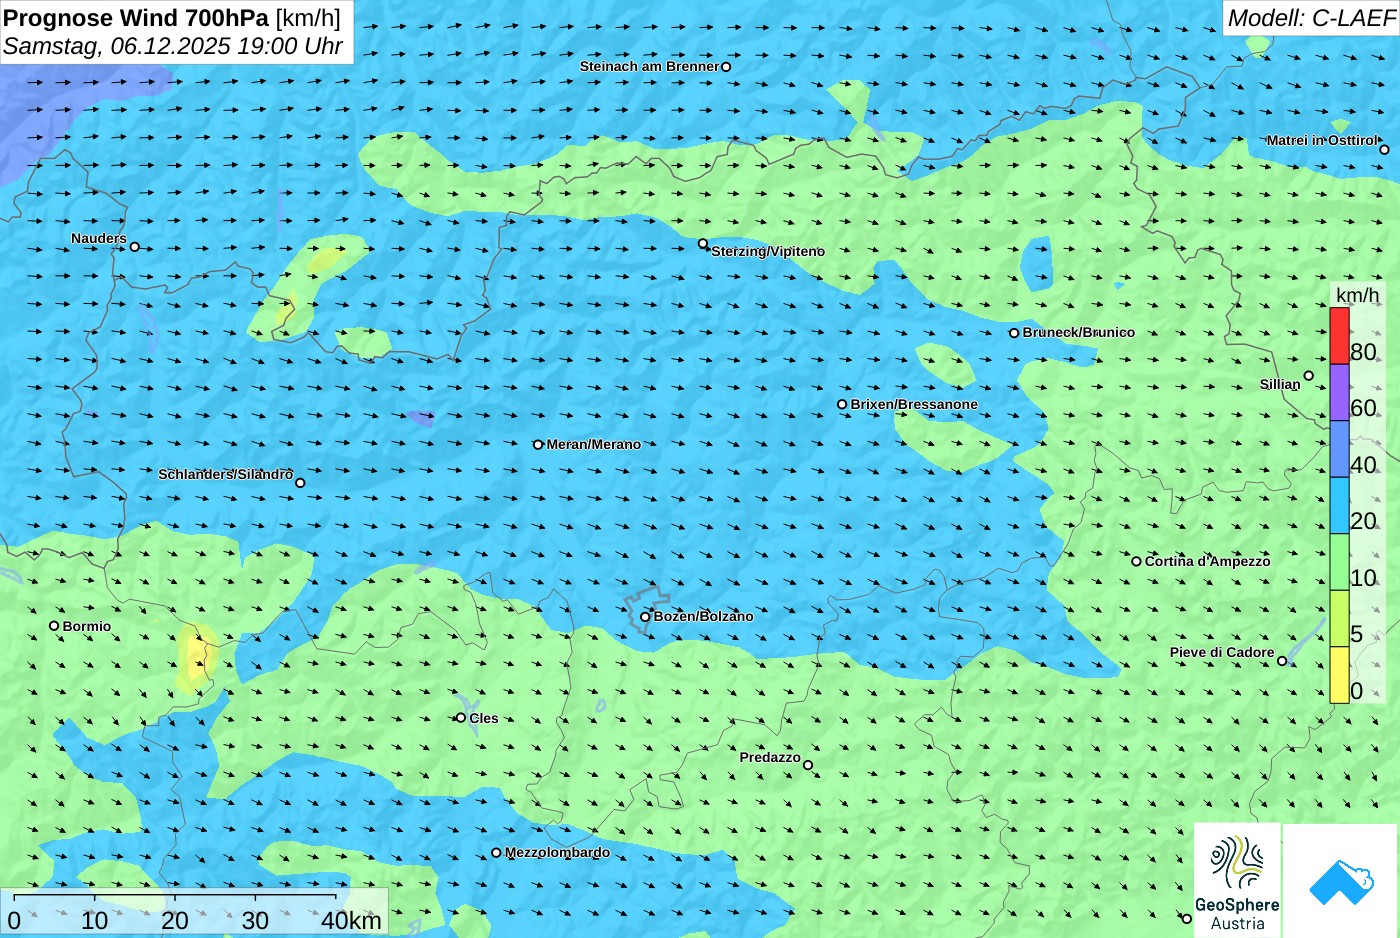
Task: Select the Steinach am Brenner city marker
Action: (x=726, y=67)
